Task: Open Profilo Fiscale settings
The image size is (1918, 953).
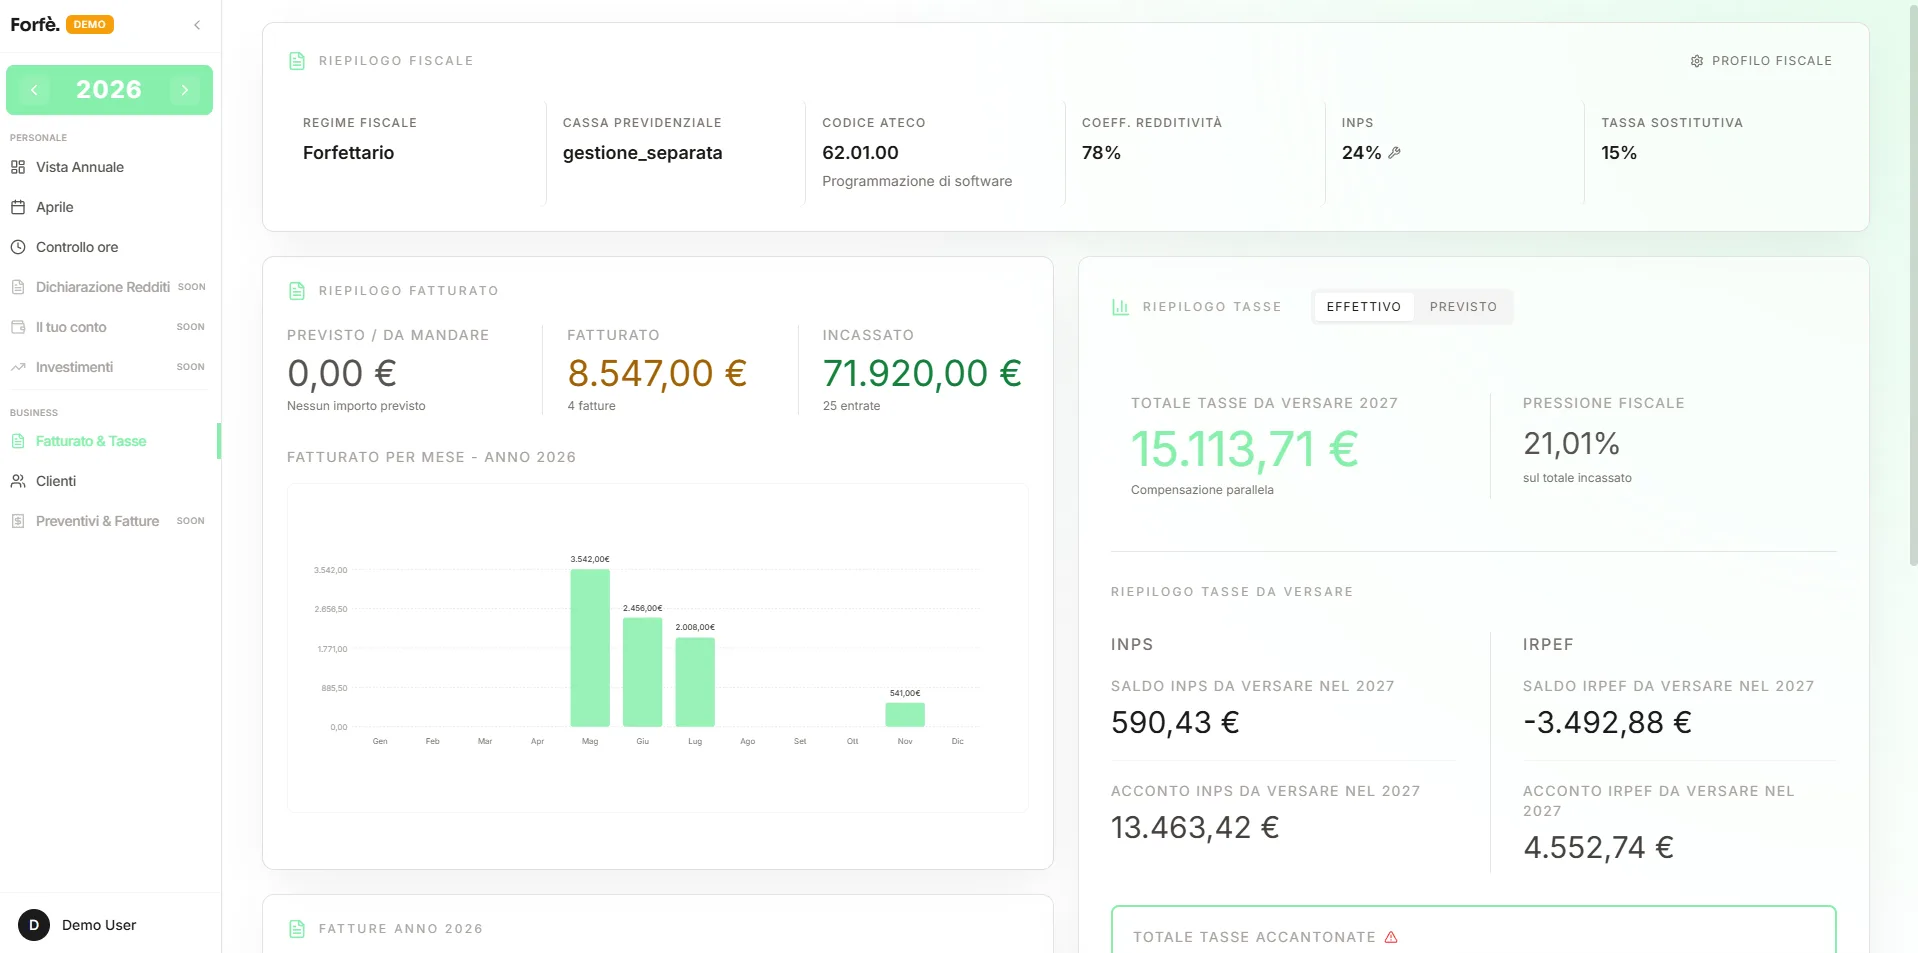Action: click(x=1761, y=61)
